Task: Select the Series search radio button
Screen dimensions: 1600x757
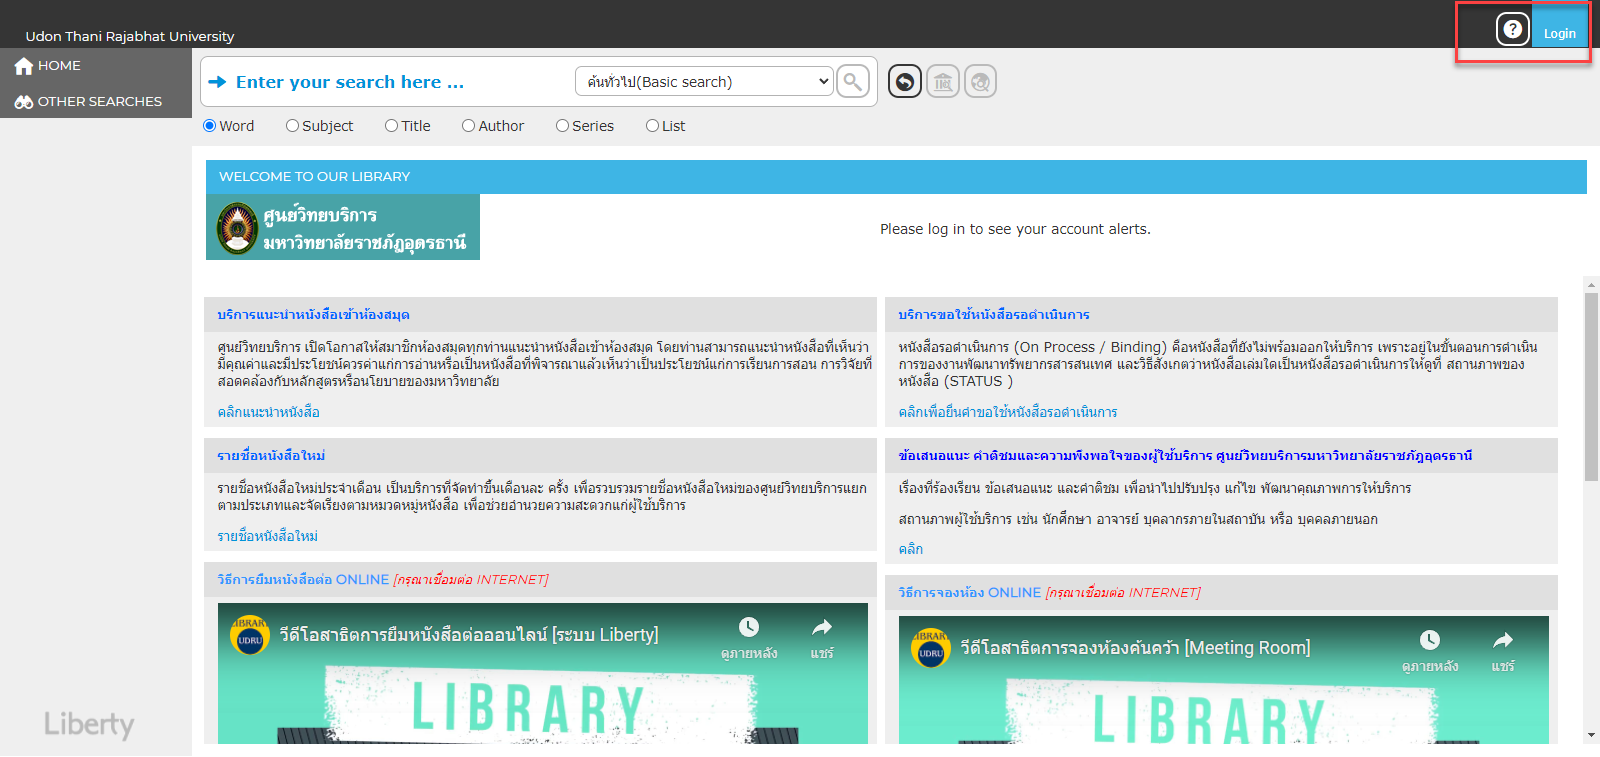Action: point(562,126)
